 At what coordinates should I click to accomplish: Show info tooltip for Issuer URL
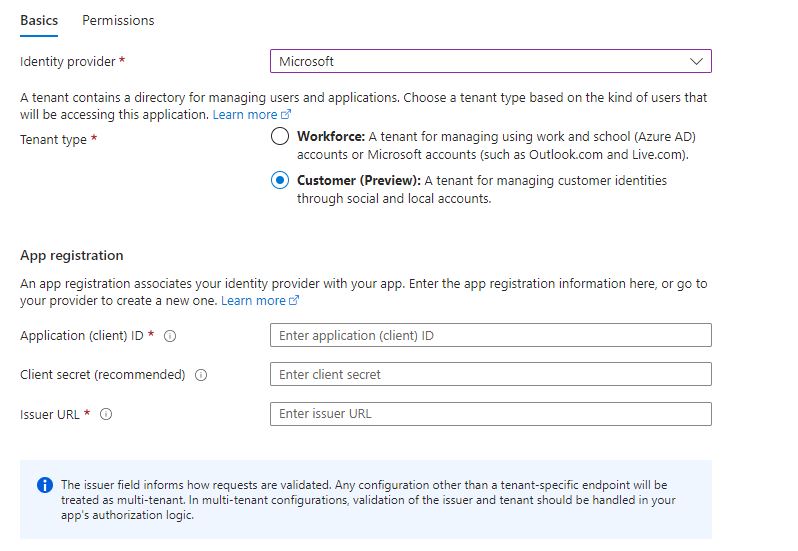(x=106, y=415)
